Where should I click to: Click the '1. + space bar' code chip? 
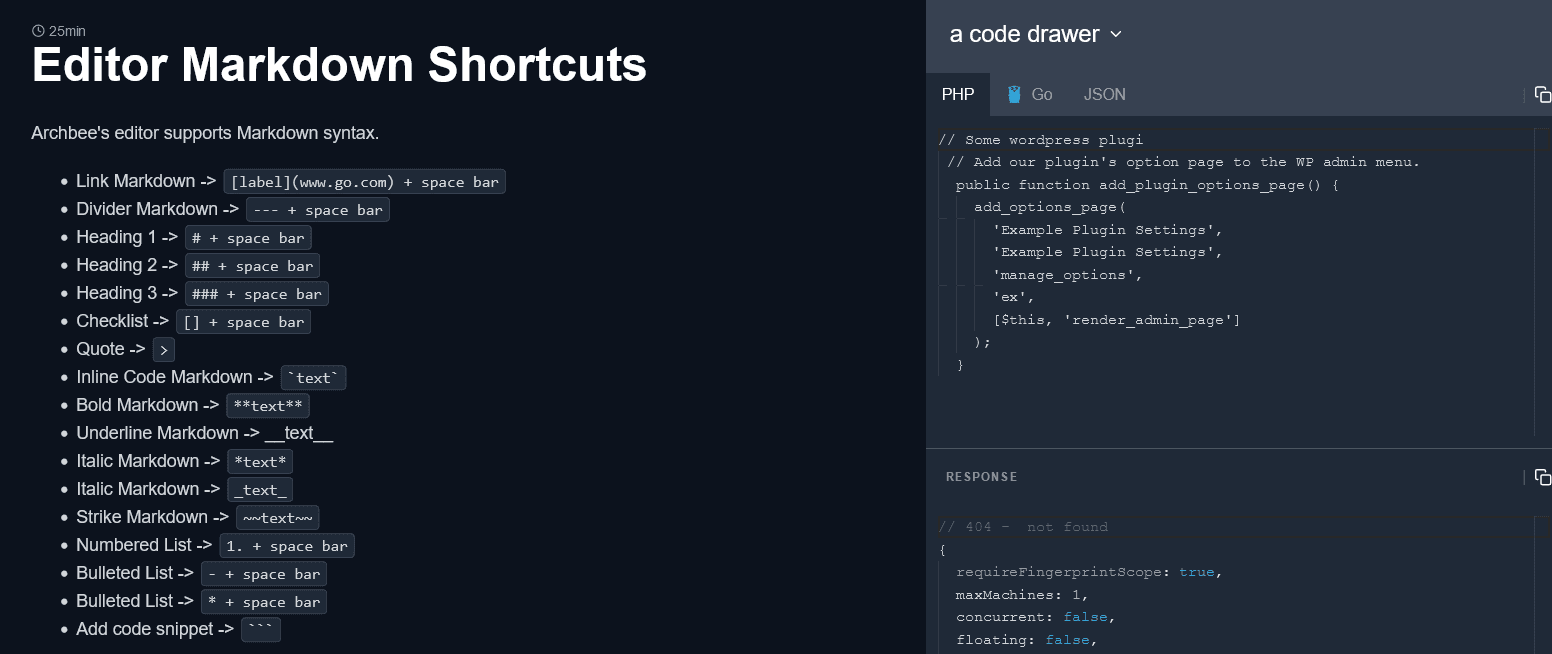click(287, 546)
